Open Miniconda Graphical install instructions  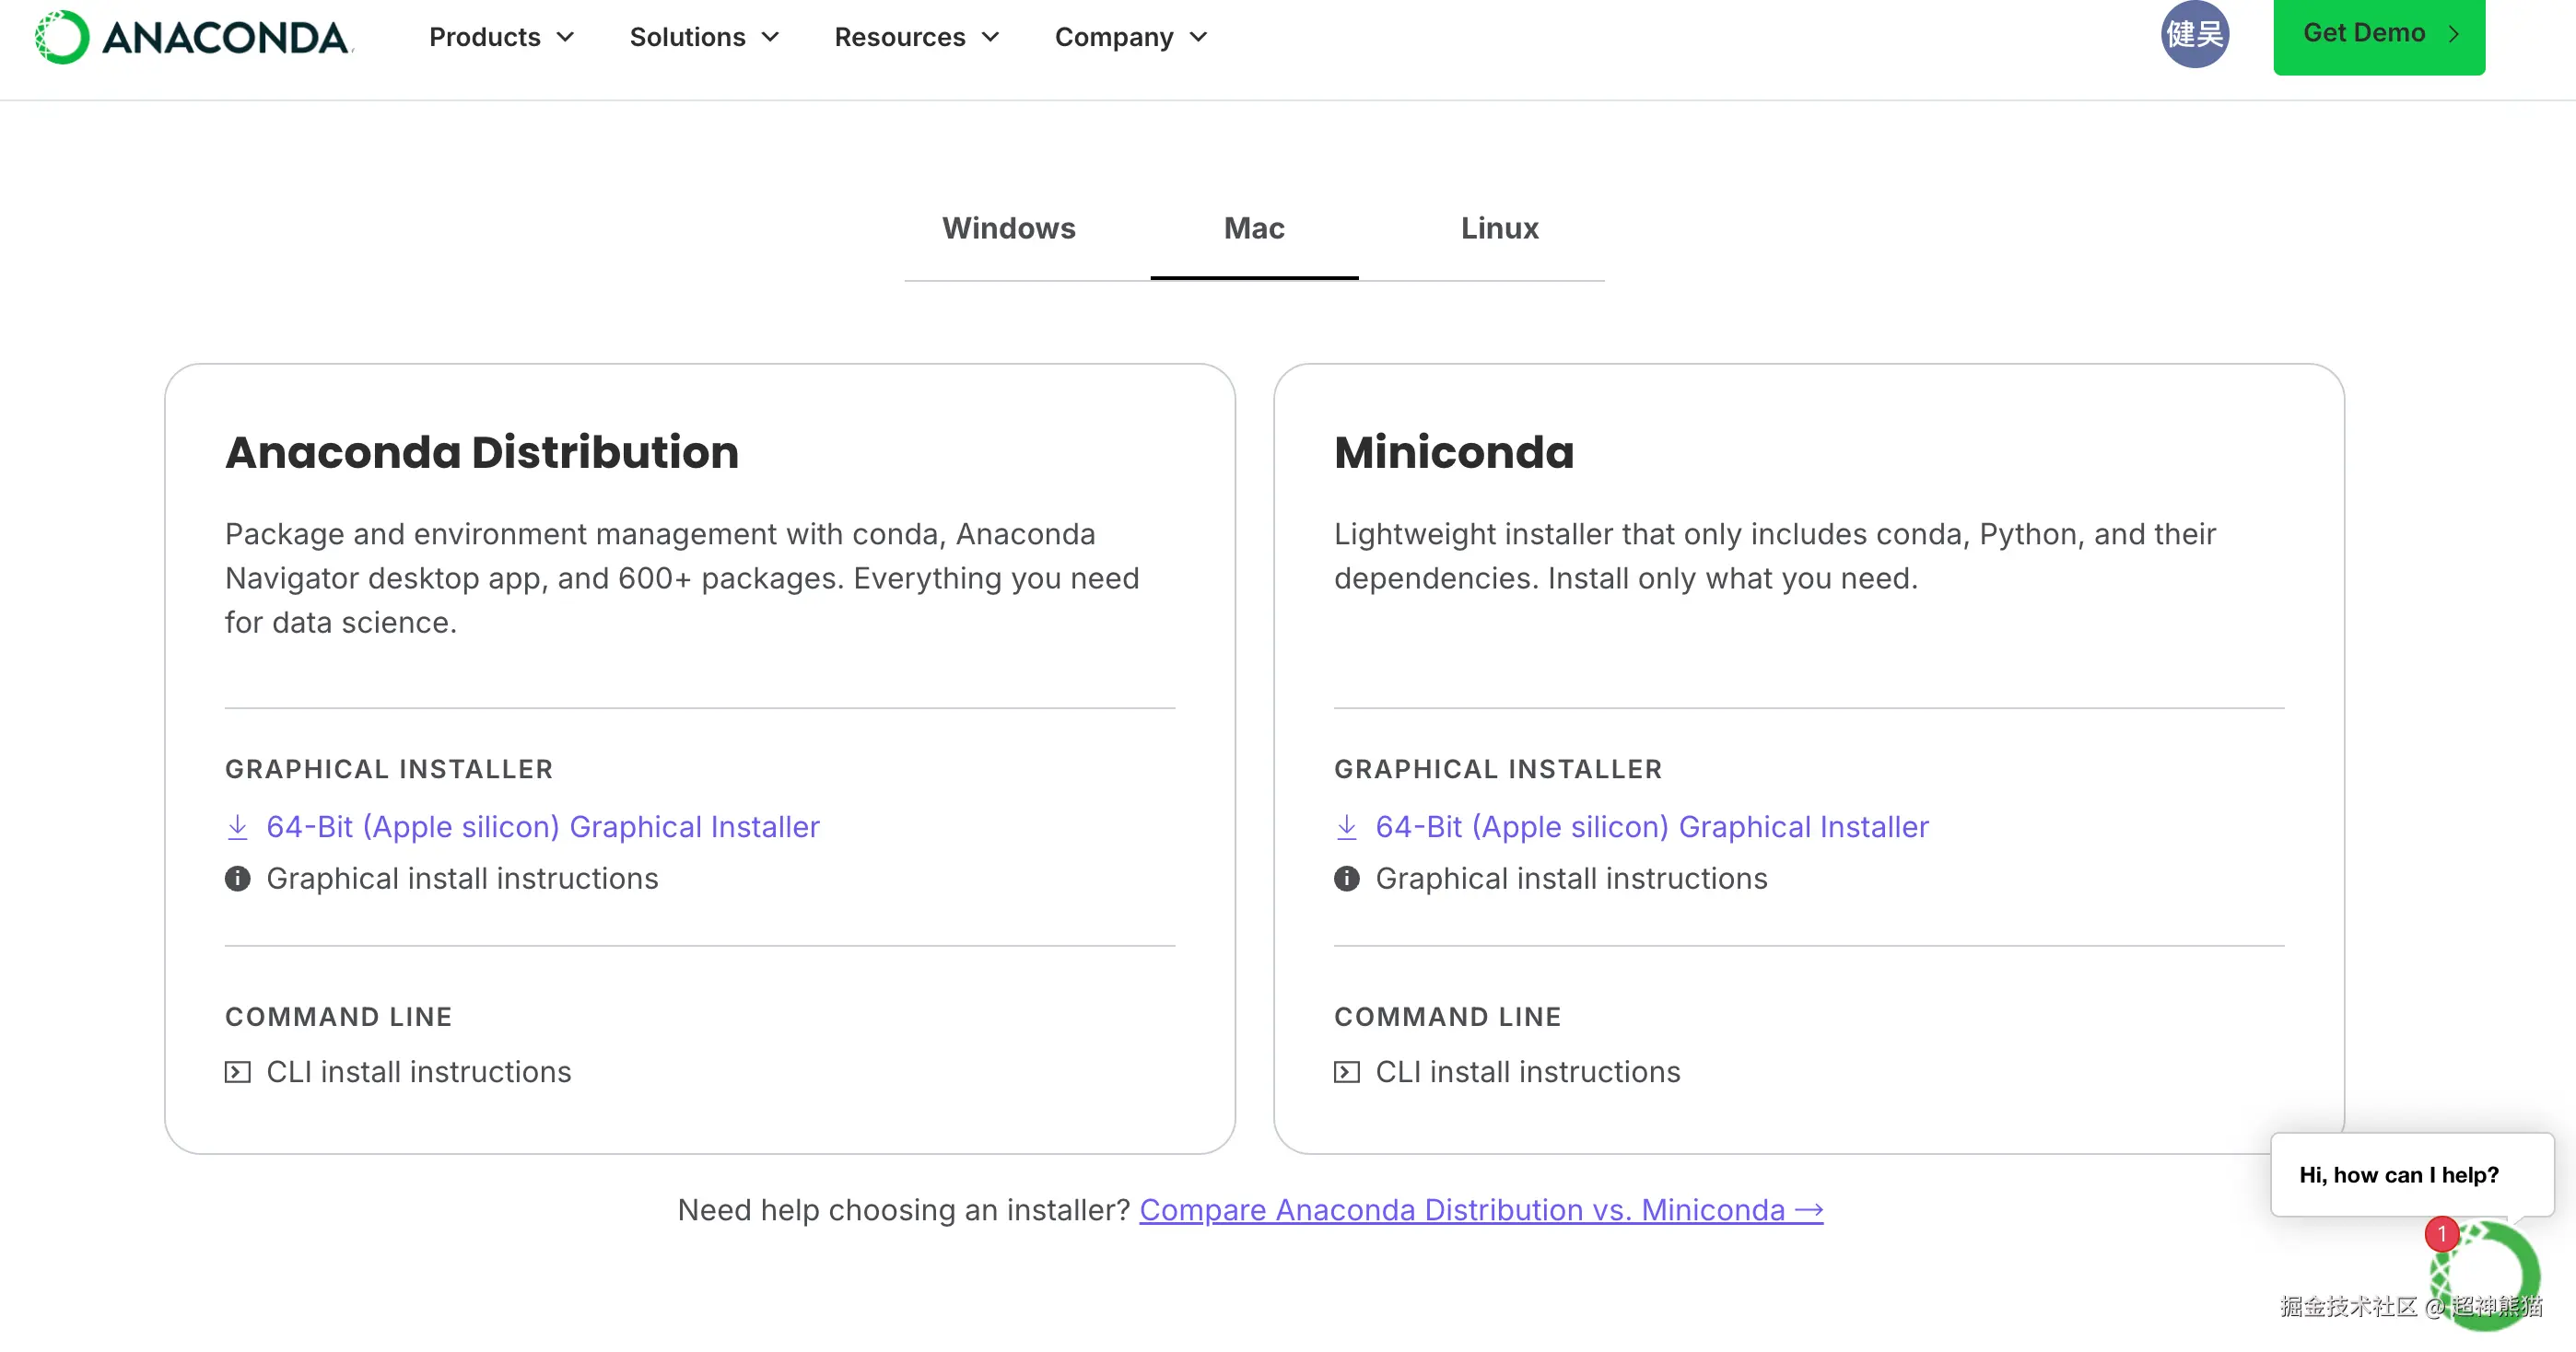click(x=1571, y=878)
